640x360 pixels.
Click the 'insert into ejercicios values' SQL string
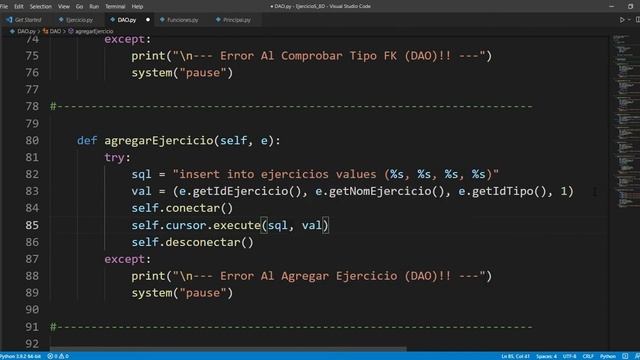[x=336, y=174]
